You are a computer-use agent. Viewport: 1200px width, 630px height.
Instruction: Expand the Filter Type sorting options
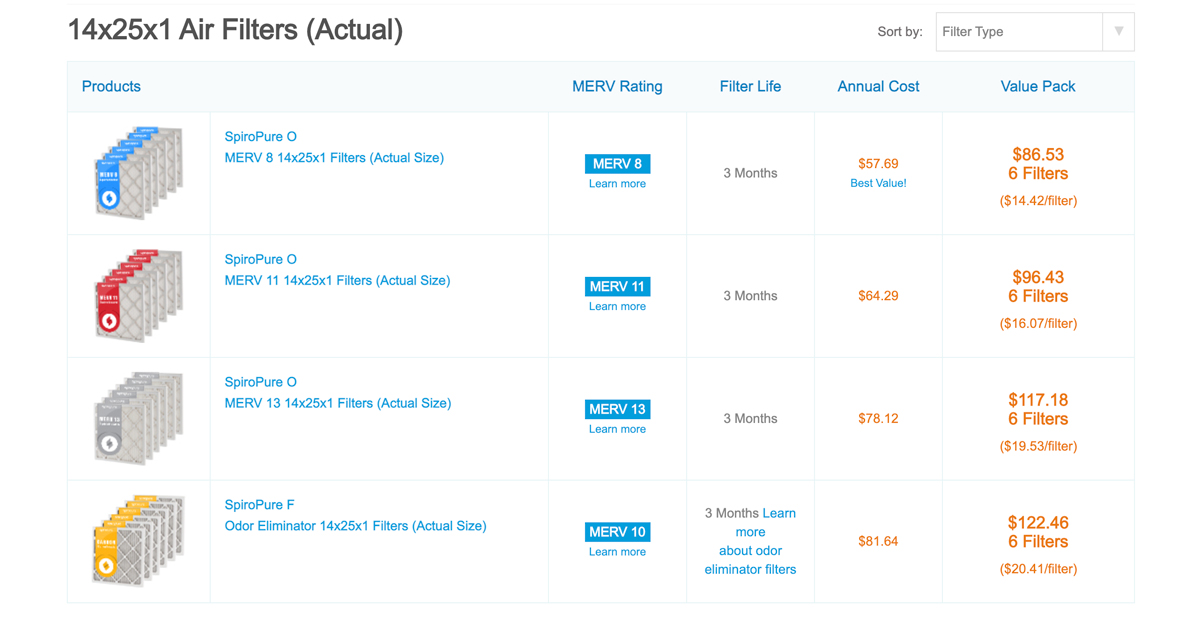pos(1018,31)
